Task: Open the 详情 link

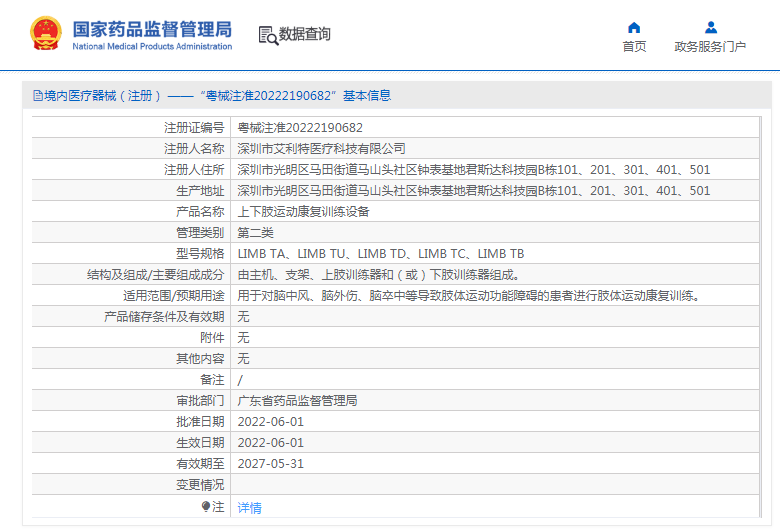Action: 250,508
